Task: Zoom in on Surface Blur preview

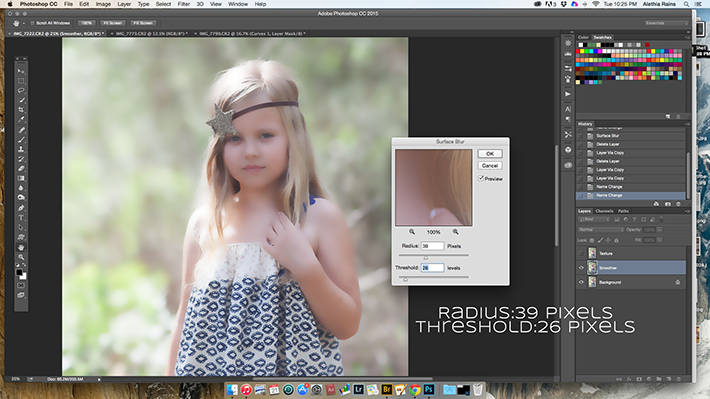Action: (x=456, y=231)
